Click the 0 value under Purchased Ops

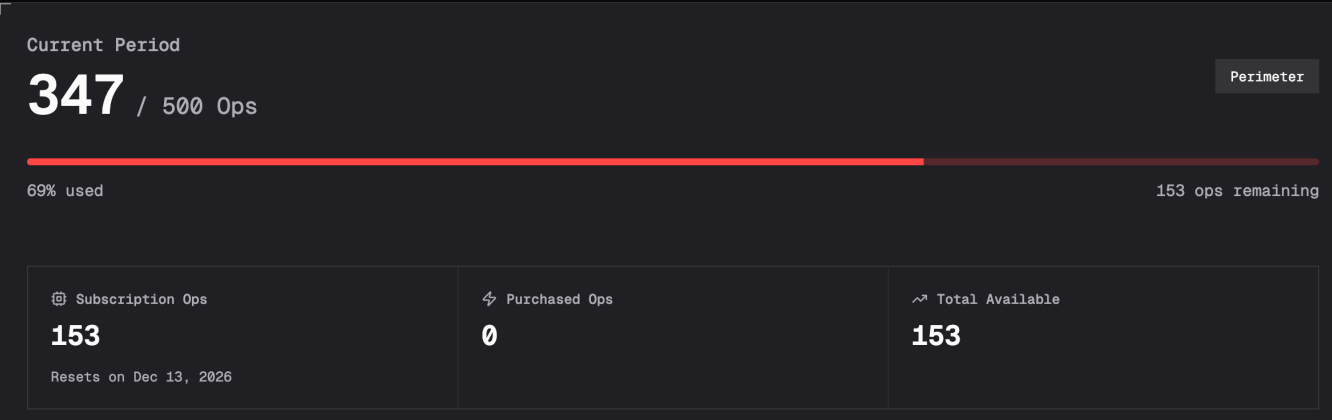click(489, 336)
